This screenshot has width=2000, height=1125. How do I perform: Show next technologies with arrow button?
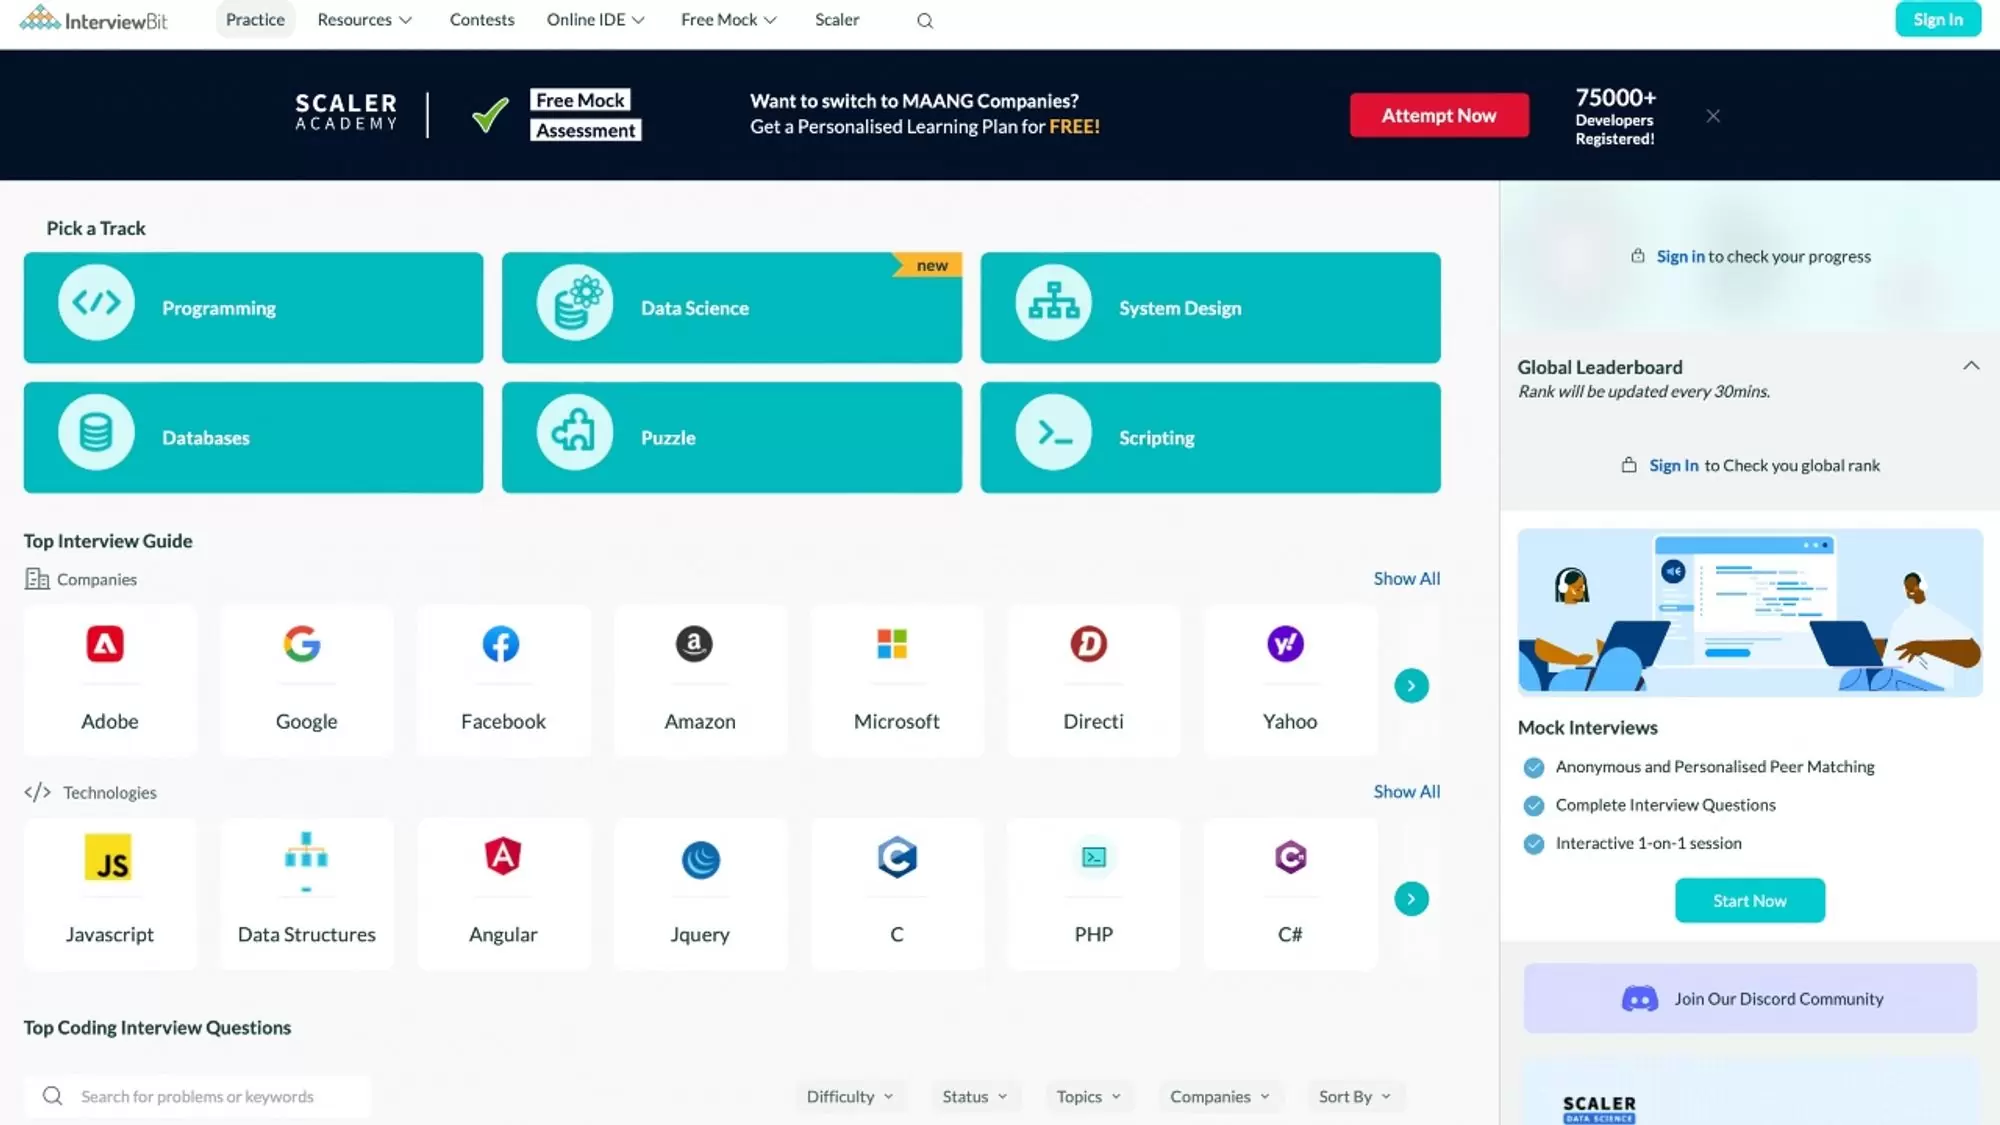1411,898
